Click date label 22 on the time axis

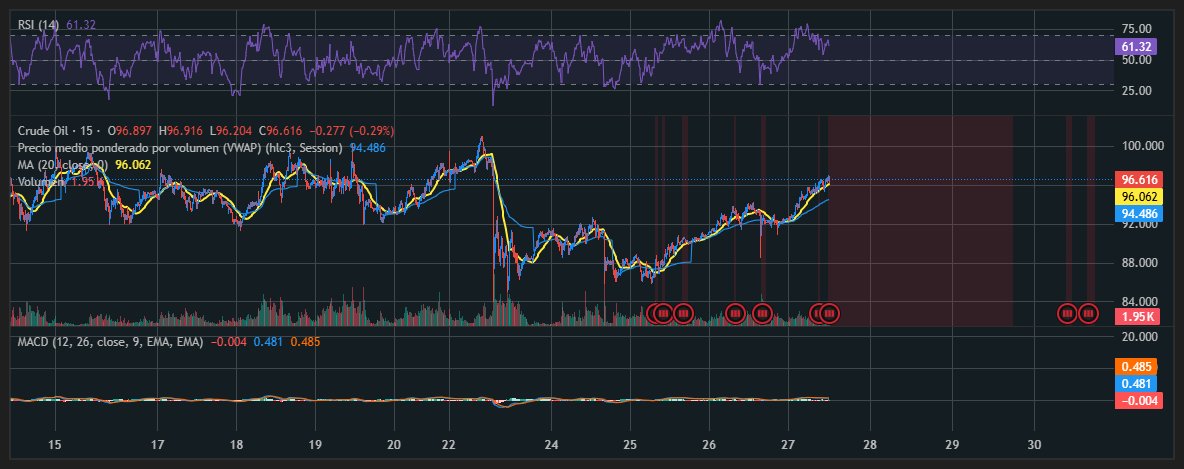pyautogui.click(x=449, y=444)
